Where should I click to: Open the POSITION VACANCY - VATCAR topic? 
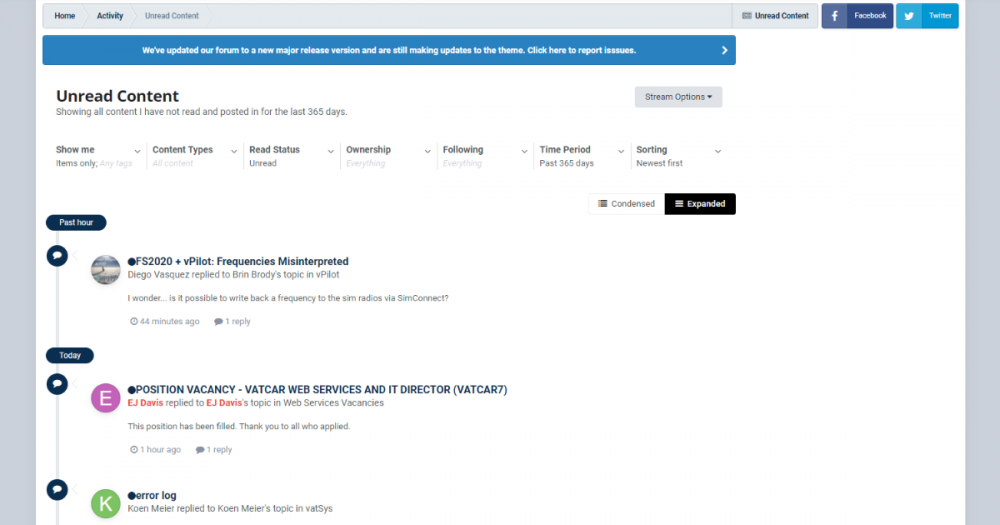tap(321, 389)
